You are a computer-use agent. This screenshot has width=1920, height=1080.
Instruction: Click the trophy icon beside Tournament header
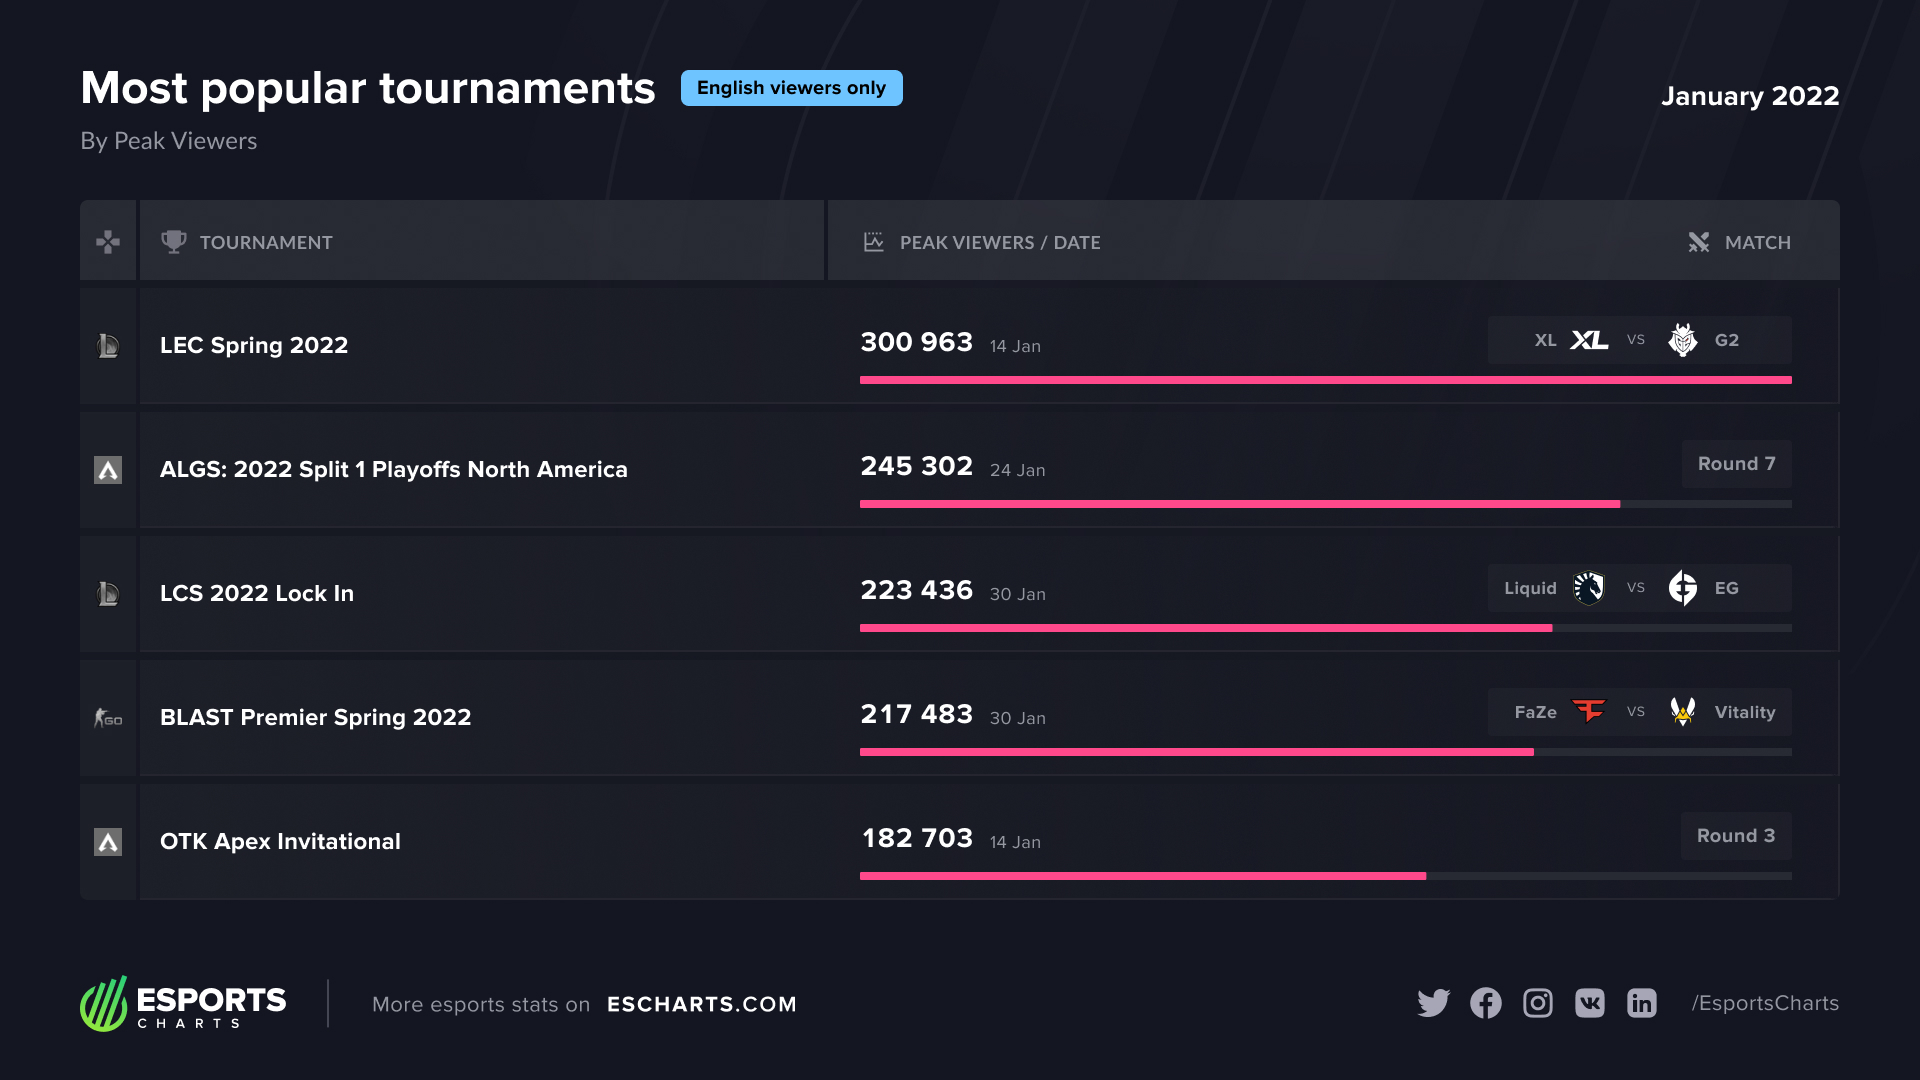pos(174,242)
